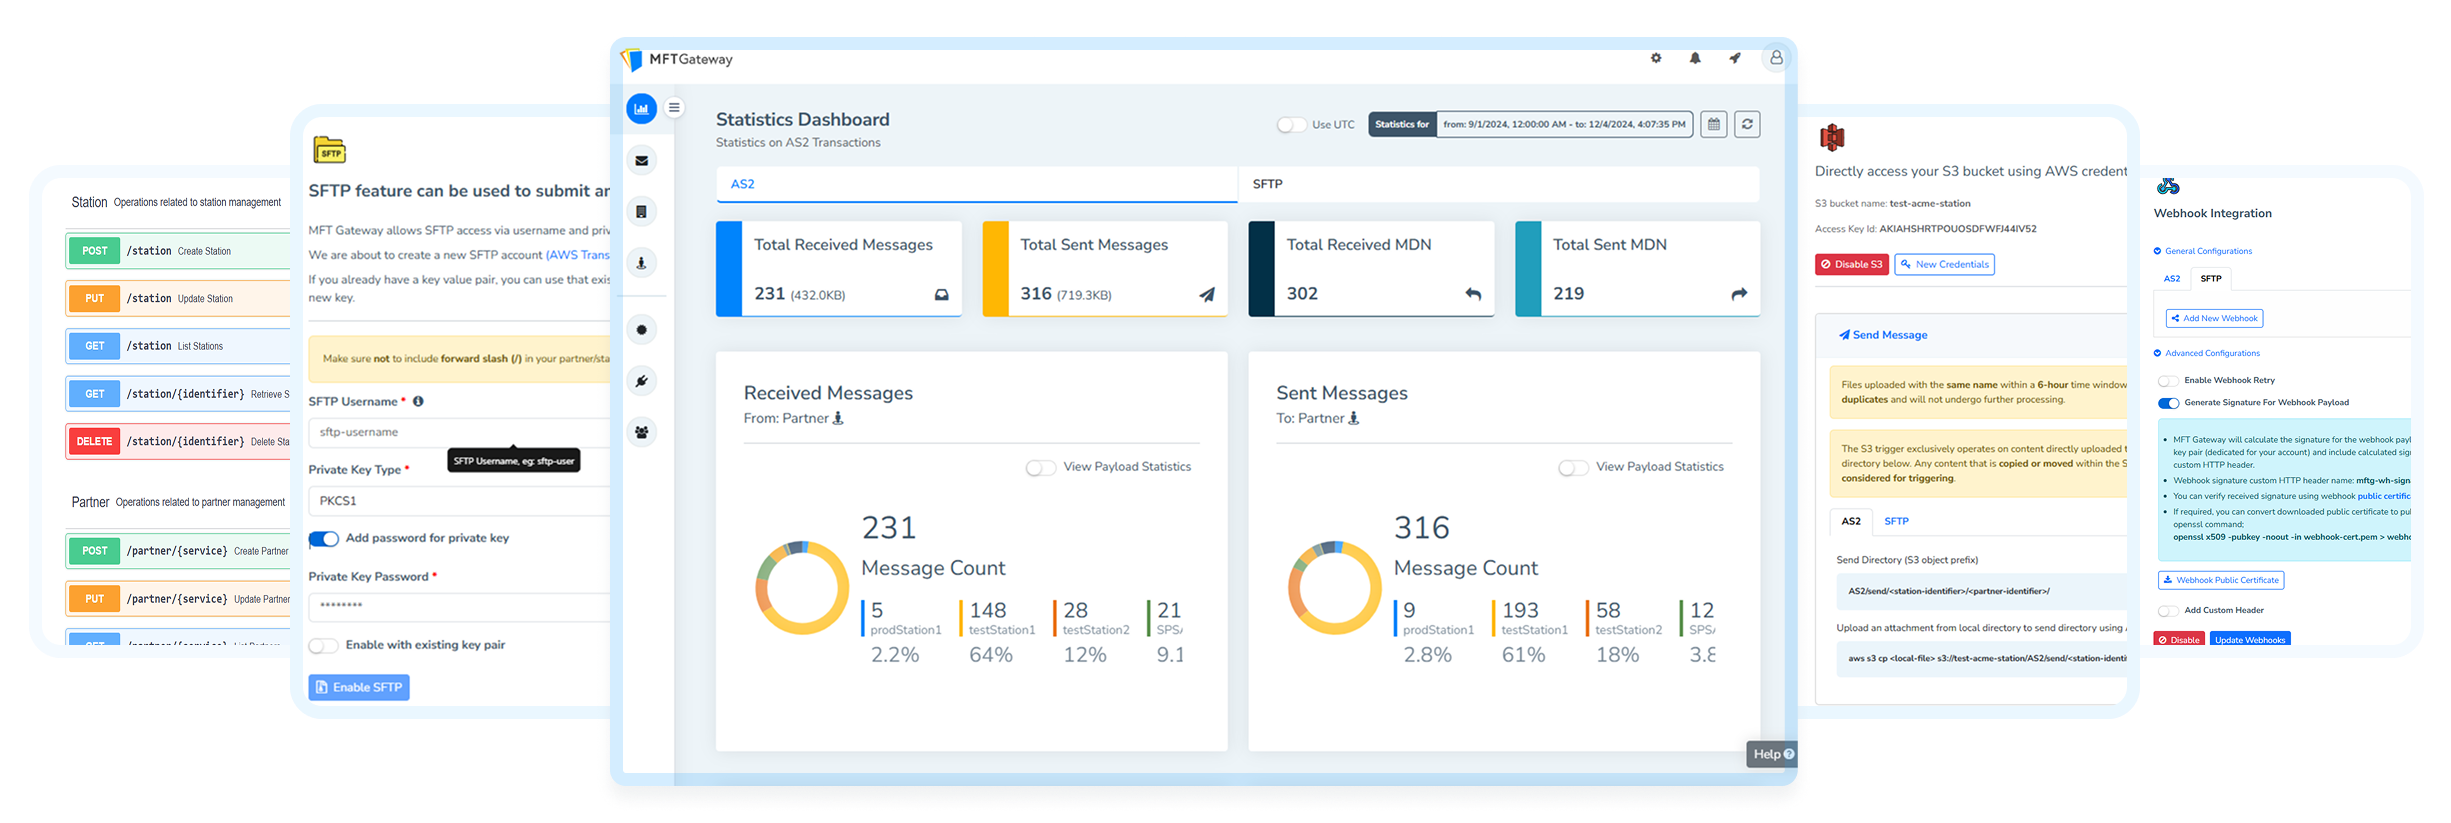Open the user profile avatar icon

tap(1776, 59)
